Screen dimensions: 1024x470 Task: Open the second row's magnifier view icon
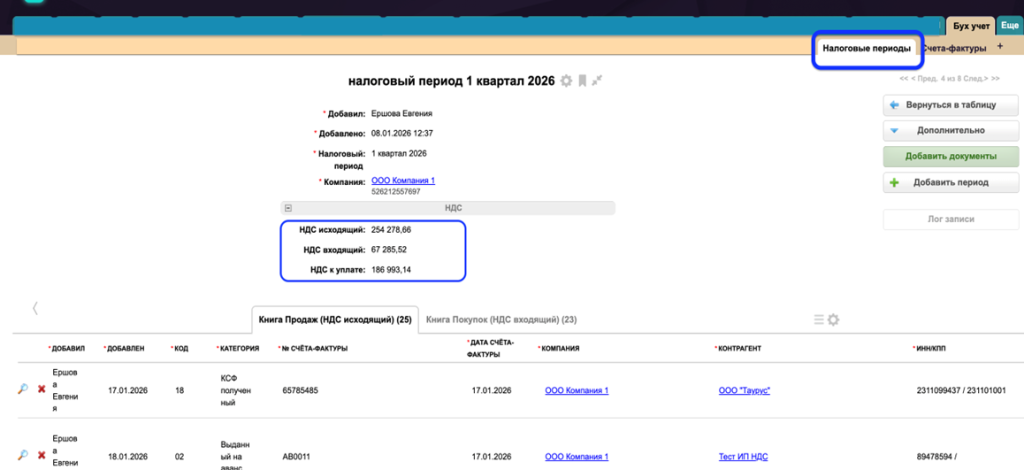coord(23,456)
